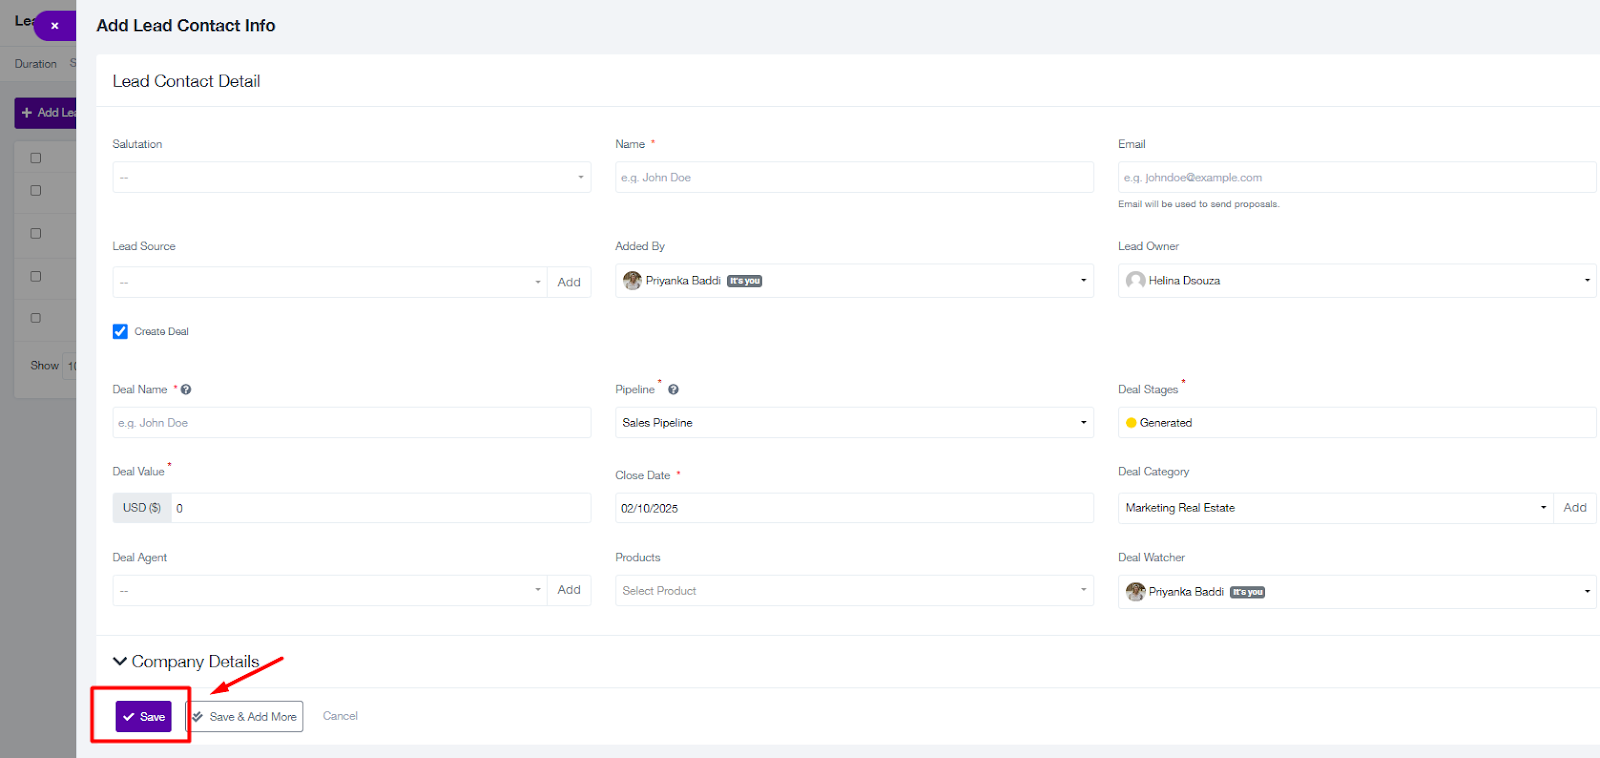
Task: Click Priyanka Baddi avatar in Added By
Action: 632,281
